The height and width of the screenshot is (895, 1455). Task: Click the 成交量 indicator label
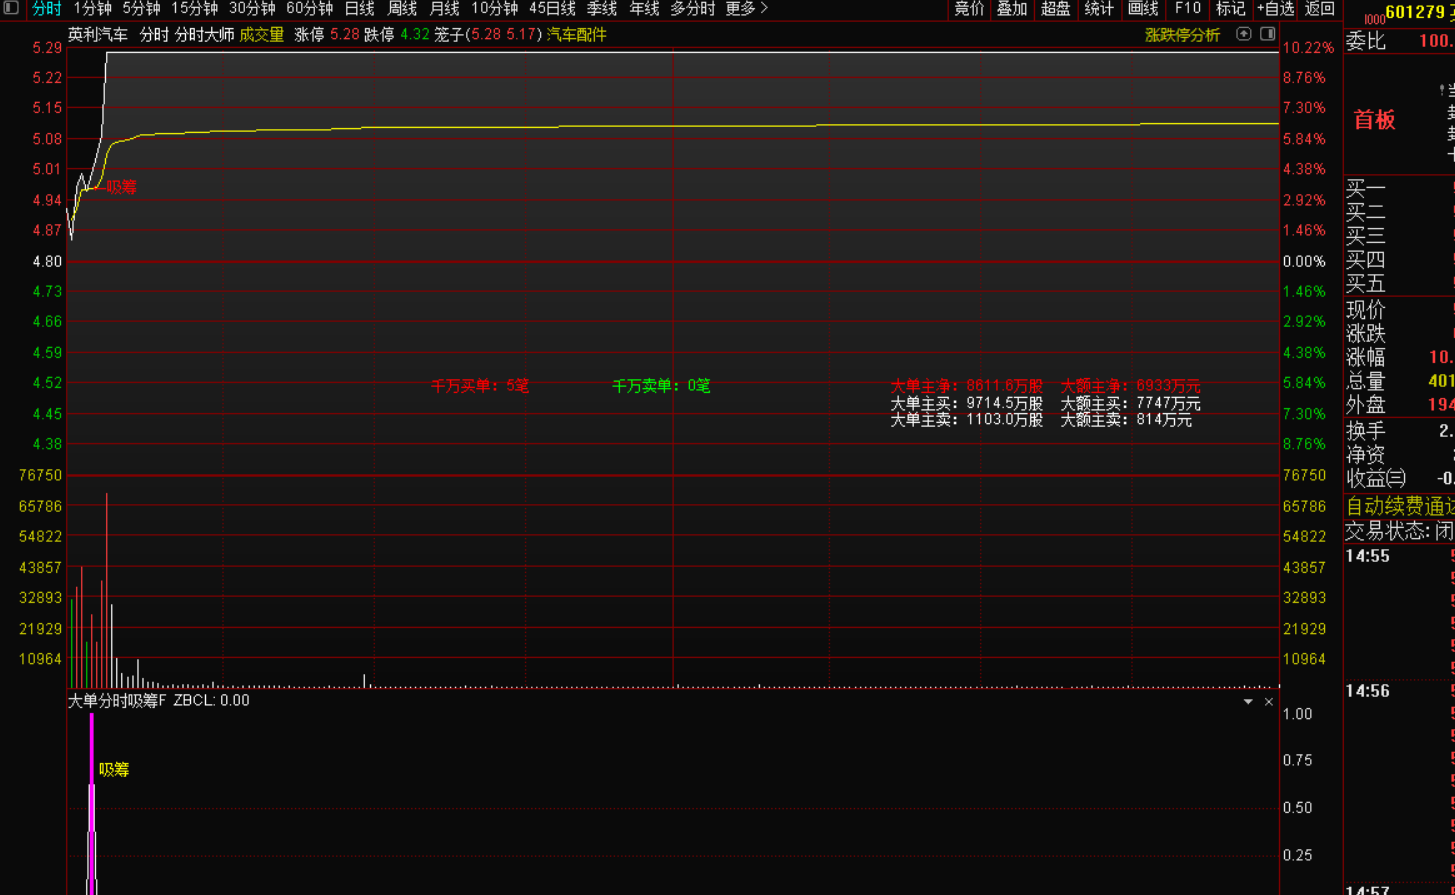262,35
